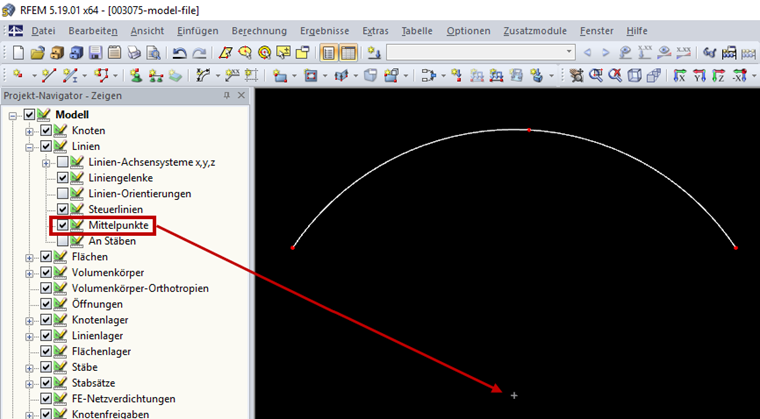
Task: Expand the Stäbe tree node
Action: (x=29, y=368)
